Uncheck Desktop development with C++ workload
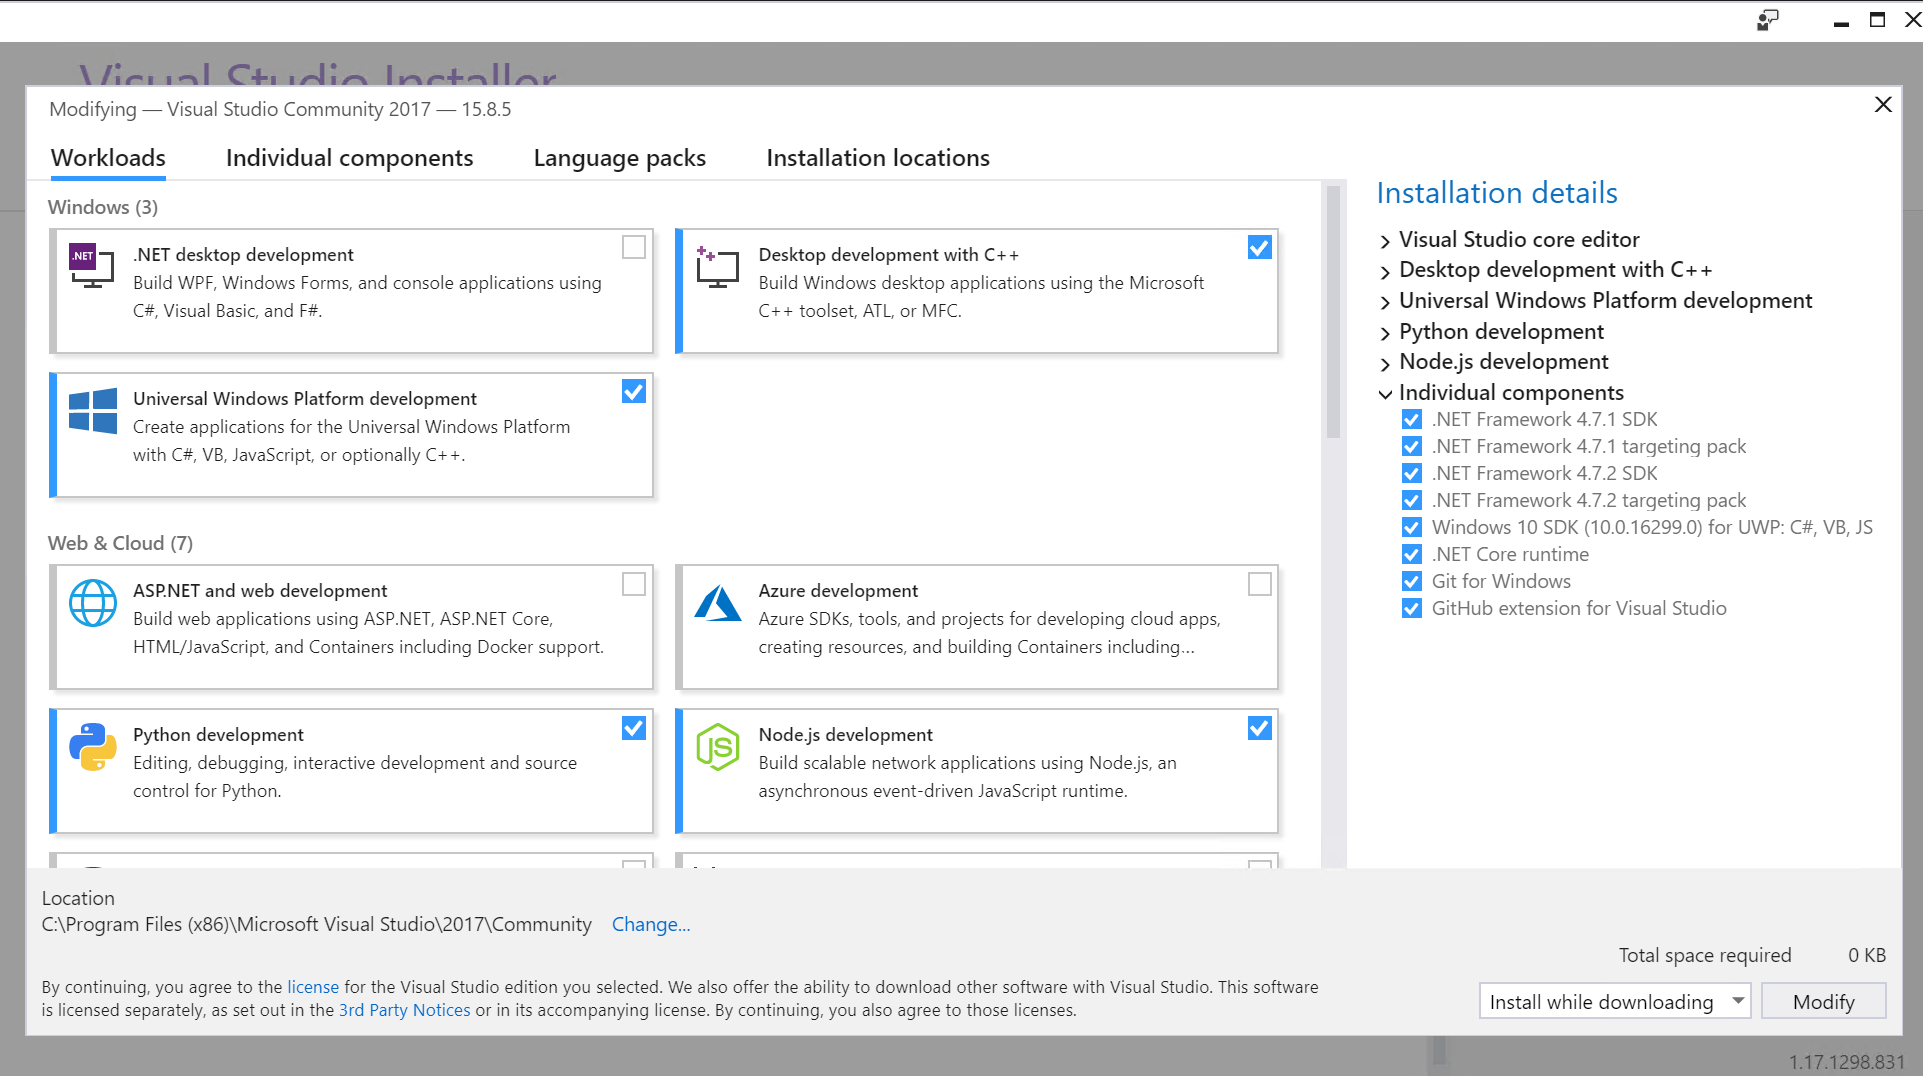Image resolution: width=1923 pixels, height=1076 pixels. coord(1260,247)
